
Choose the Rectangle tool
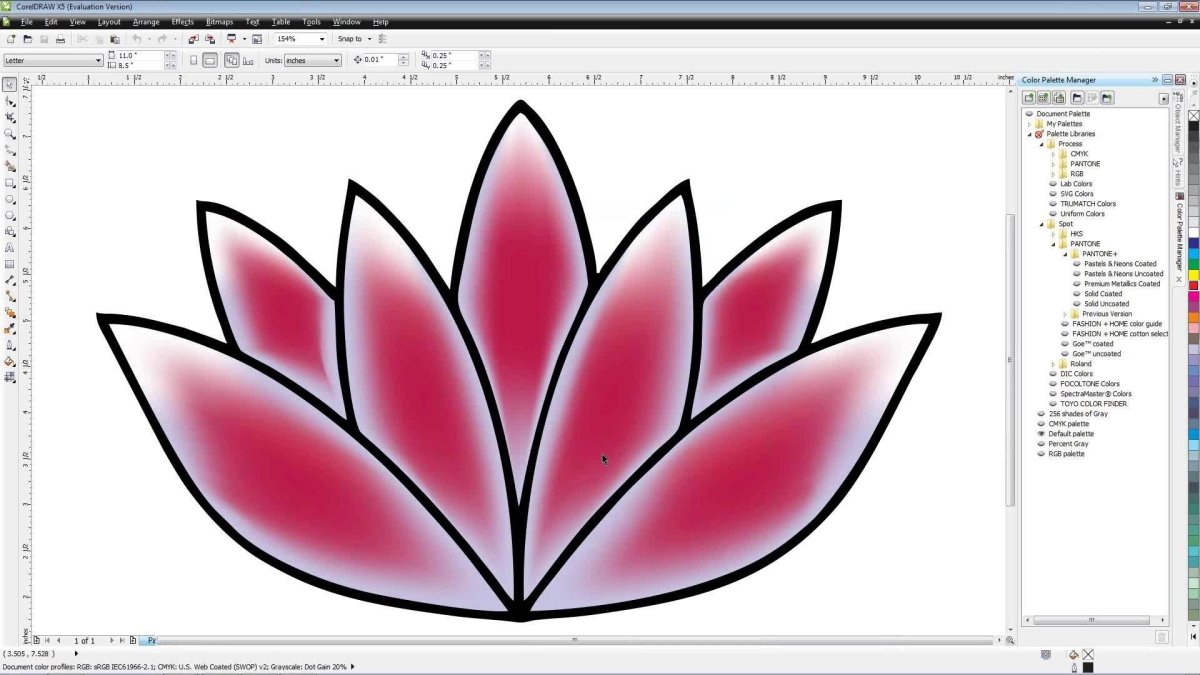10,183
